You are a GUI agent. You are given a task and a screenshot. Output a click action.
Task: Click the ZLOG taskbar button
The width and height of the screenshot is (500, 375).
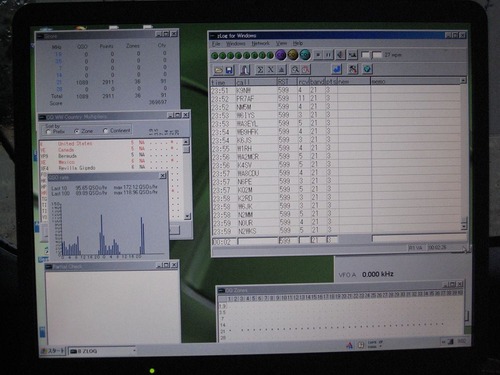coord(102,351)
